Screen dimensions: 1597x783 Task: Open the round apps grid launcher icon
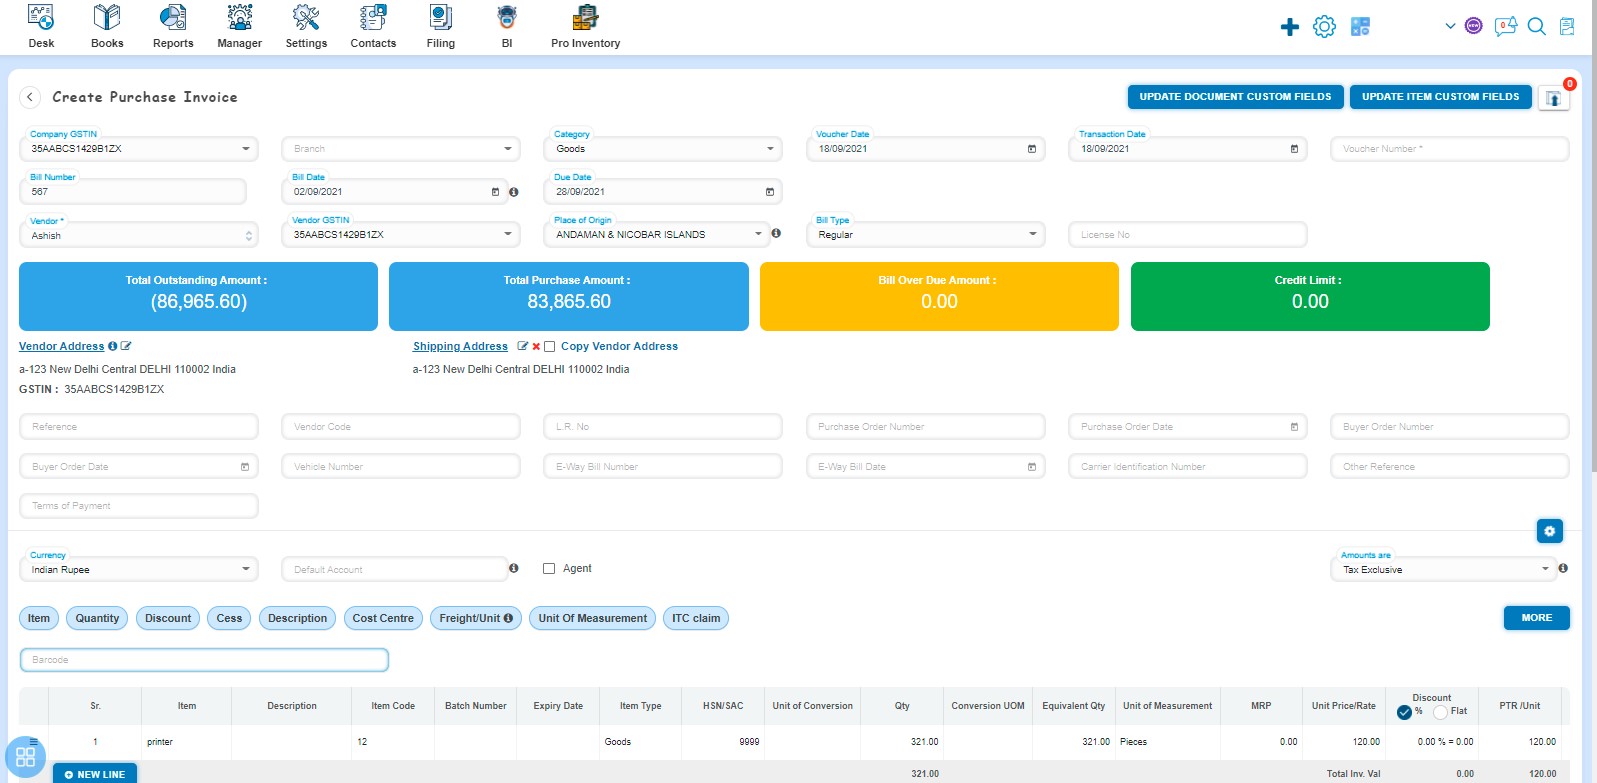click(x=25, y=757)
